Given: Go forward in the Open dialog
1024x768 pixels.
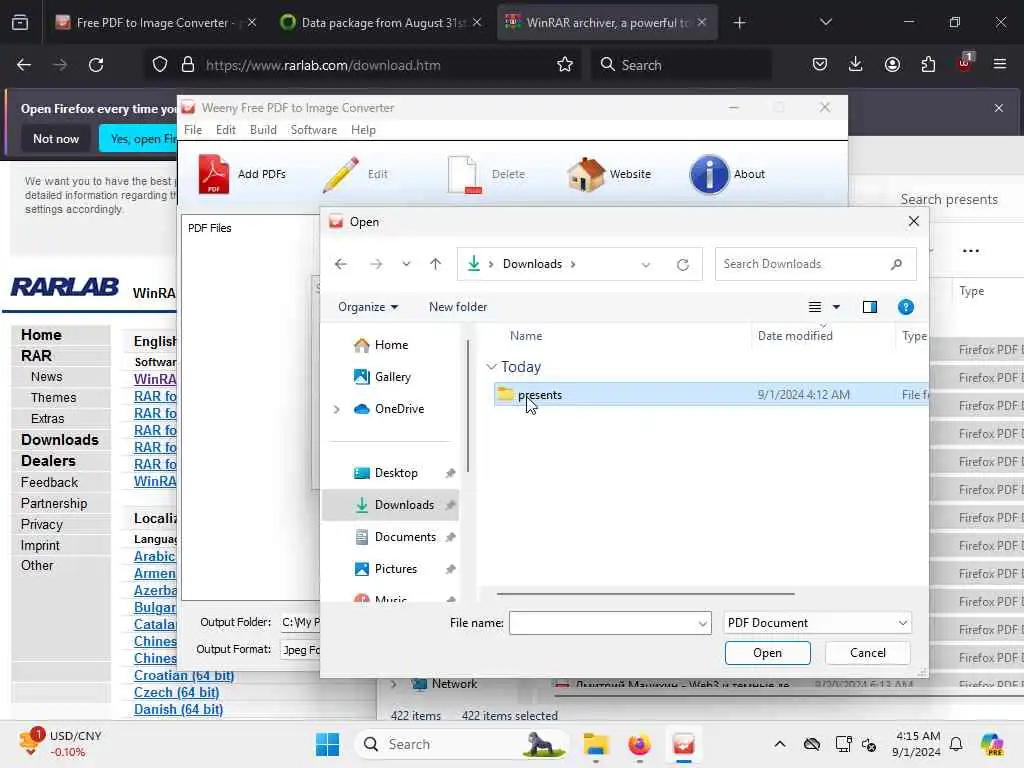Looking at the screenshot, I should pyautogui.click(x=376, y=264).
